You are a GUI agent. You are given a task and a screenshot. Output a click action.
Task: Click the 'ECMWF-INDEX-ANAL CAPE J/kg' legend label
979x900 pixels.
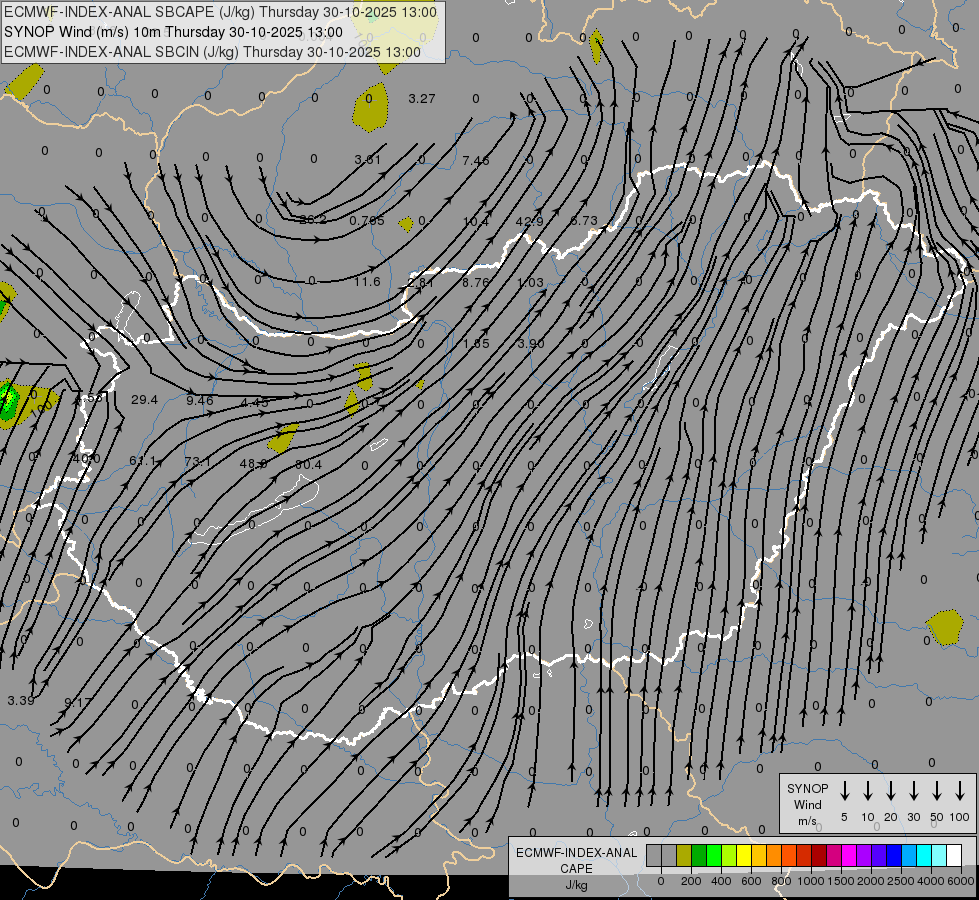[576, 868]
